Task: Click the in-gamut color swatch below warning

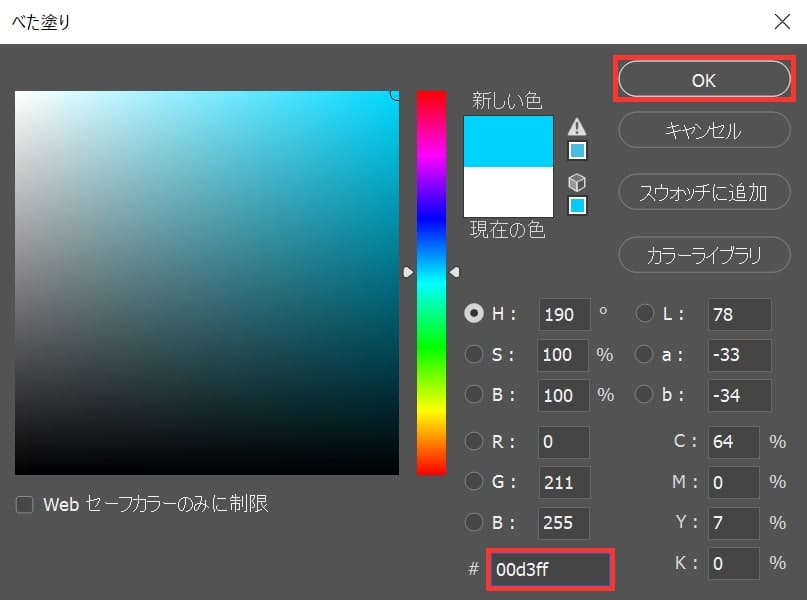Action: 577,151
